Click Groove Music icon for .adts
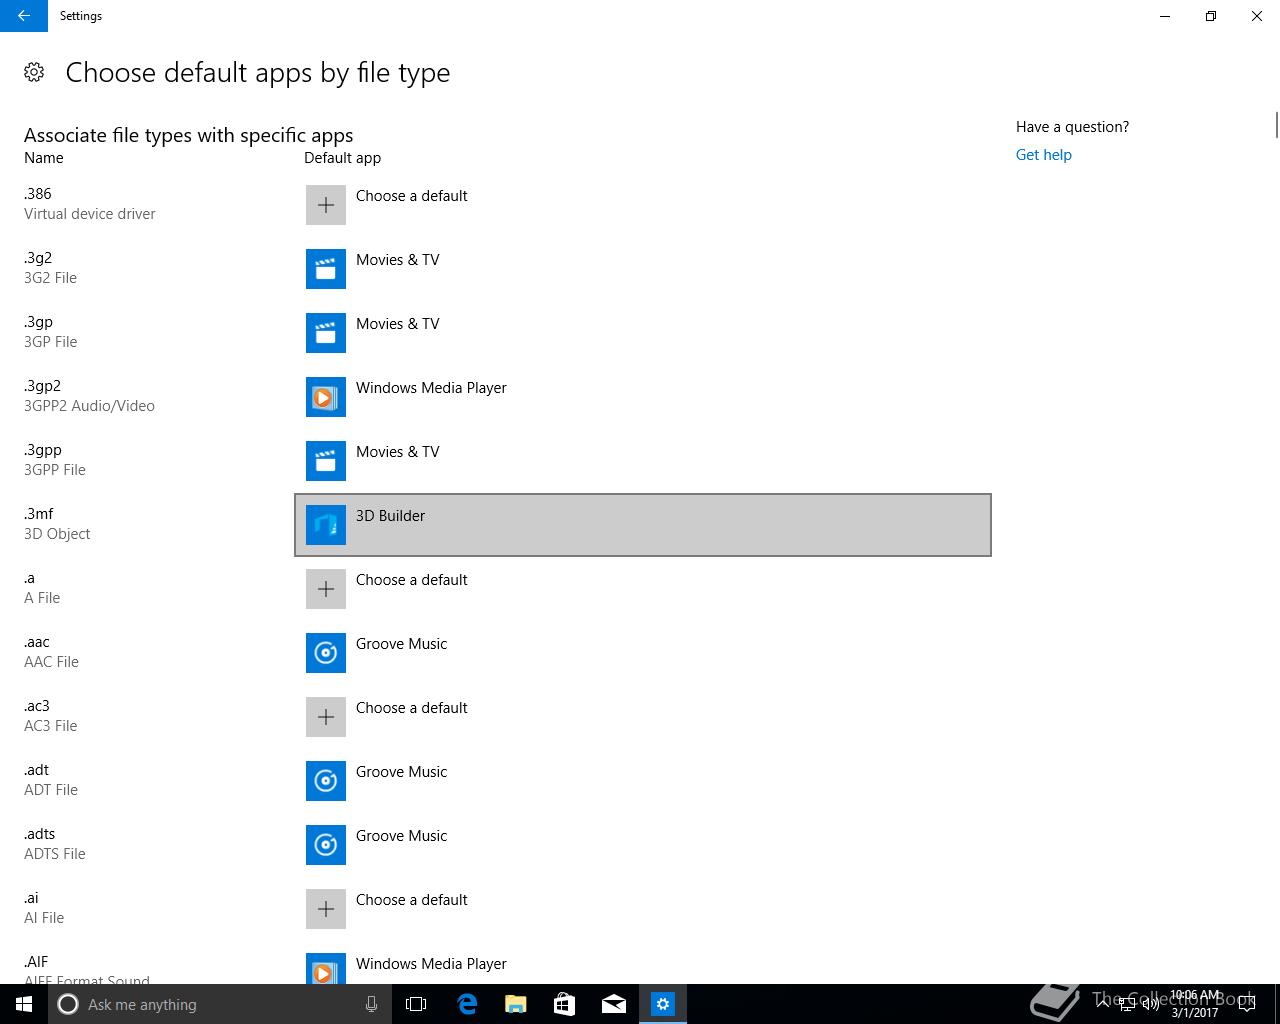 point(326,845)
